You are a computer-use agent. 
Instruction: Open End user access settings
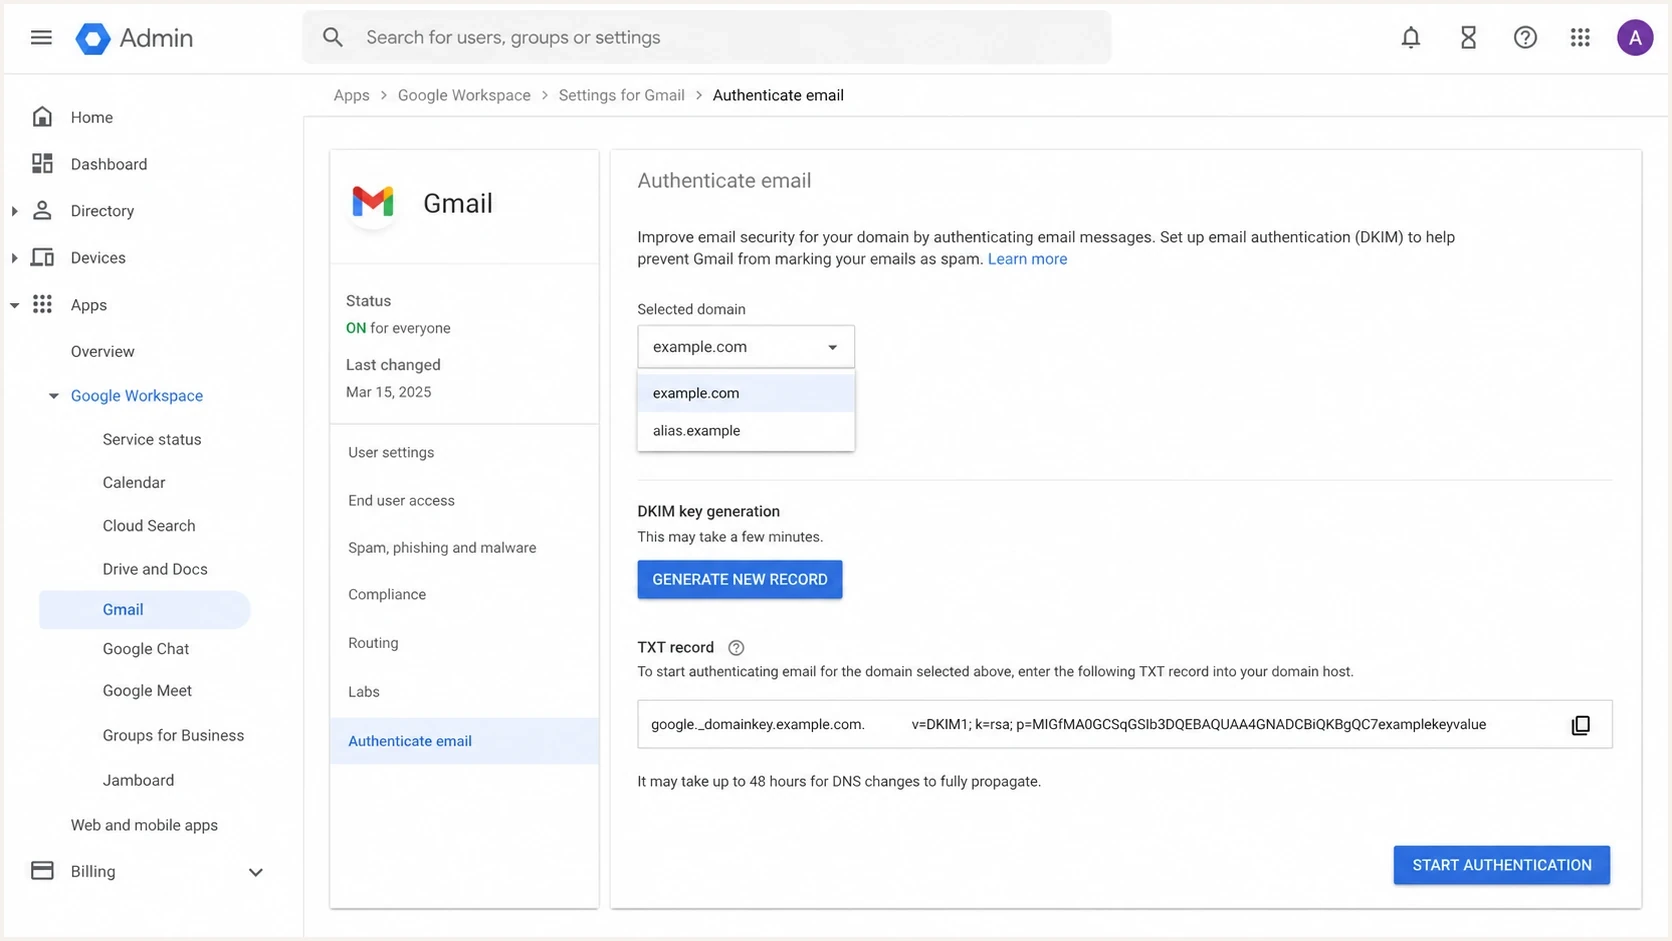[x=401, y=500]
